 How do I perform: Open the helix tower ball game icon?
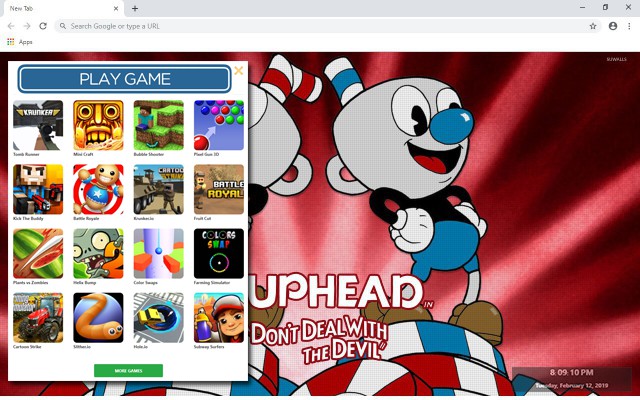(159, 253)
